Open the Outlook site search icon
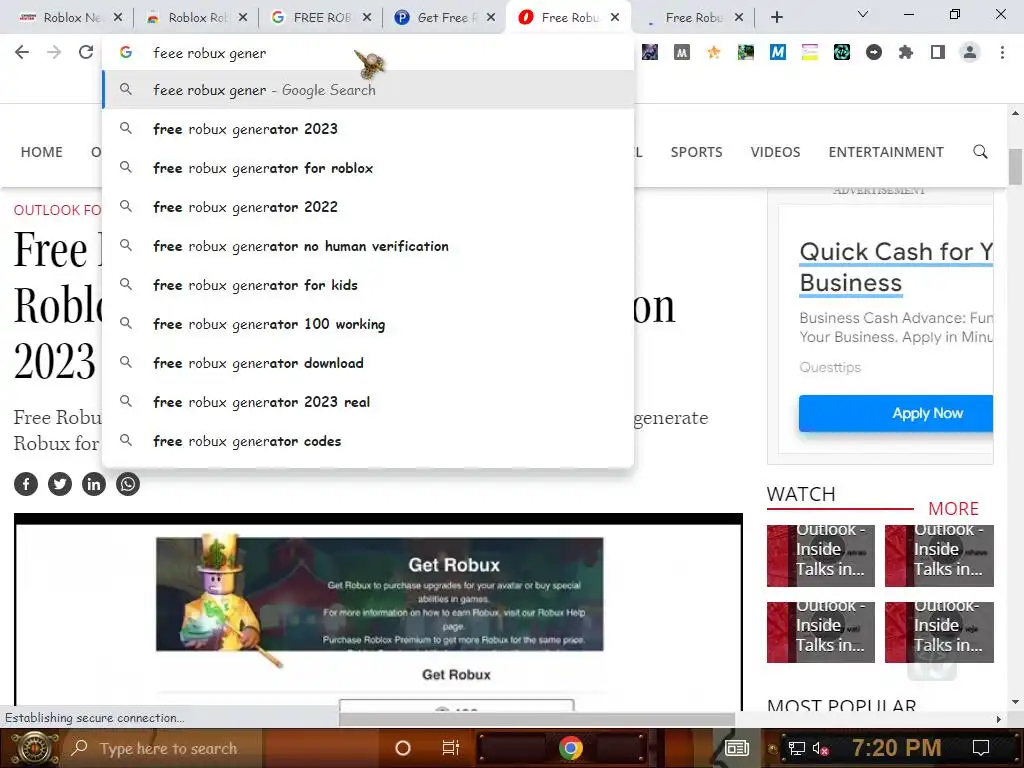The width and height of the screenshot is (1024, 768). pyautogui.click(x=980, y=152)
